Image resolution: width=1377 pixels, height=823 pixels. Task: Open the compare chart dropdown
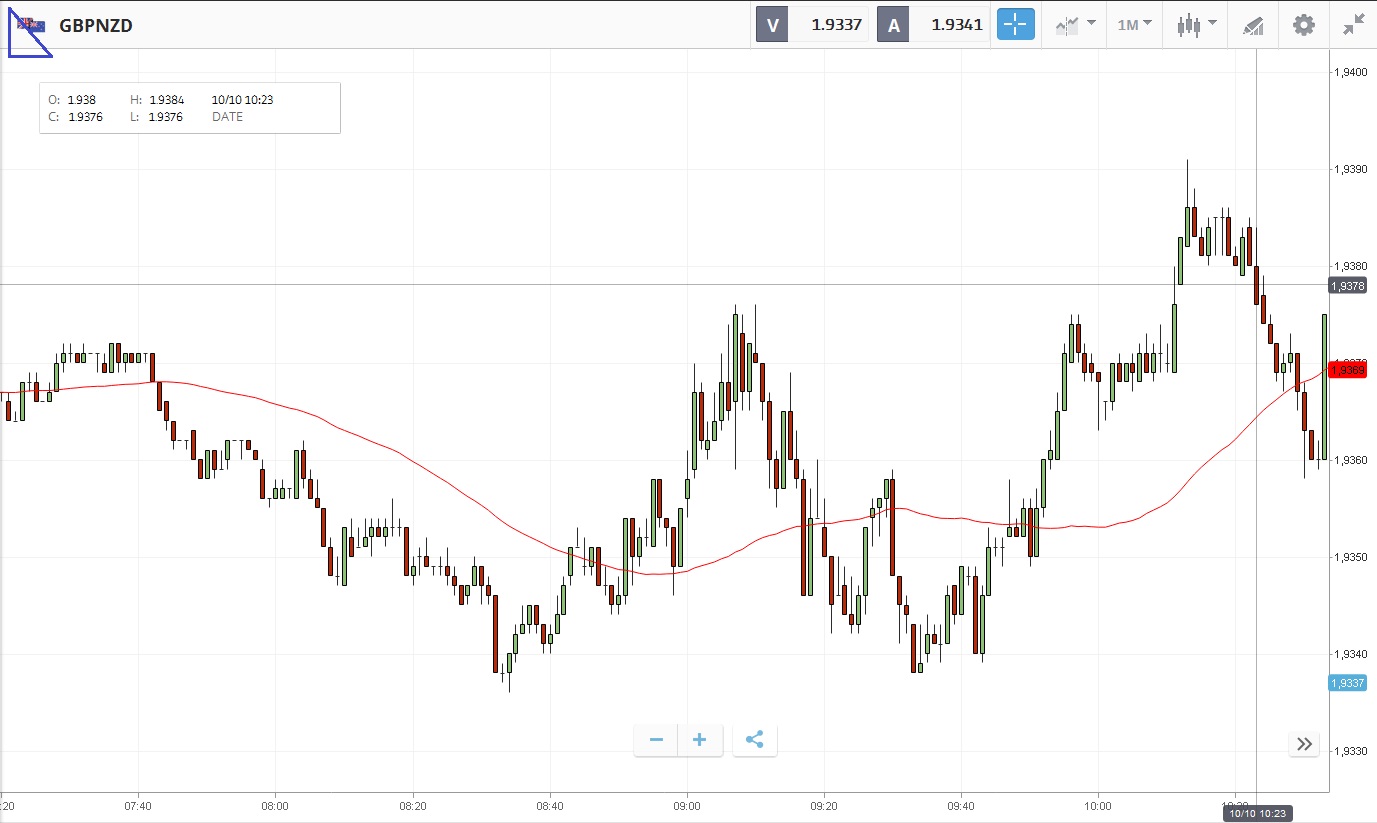point(1075,25)
